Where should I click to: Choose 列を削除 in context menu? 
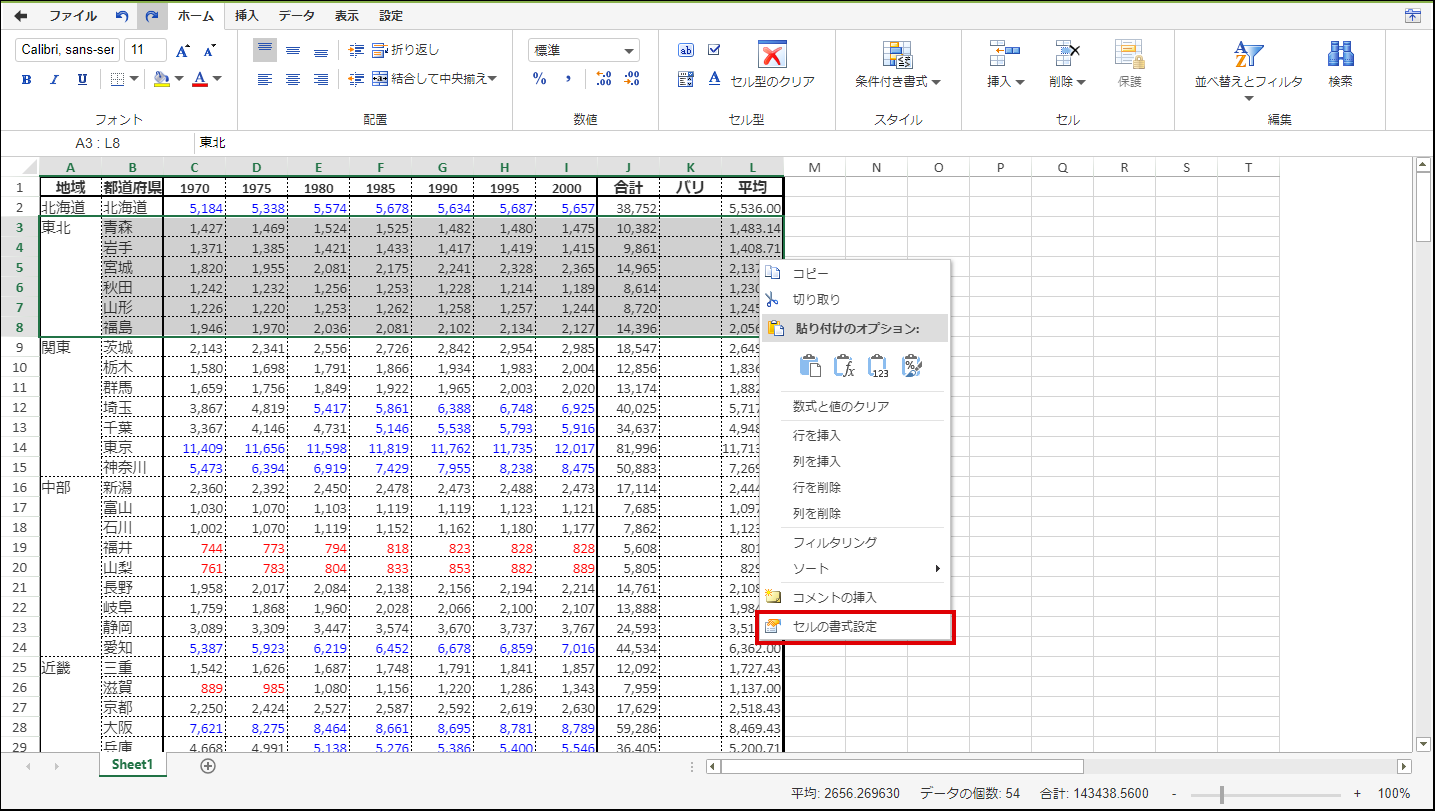[x=853, y=514]
